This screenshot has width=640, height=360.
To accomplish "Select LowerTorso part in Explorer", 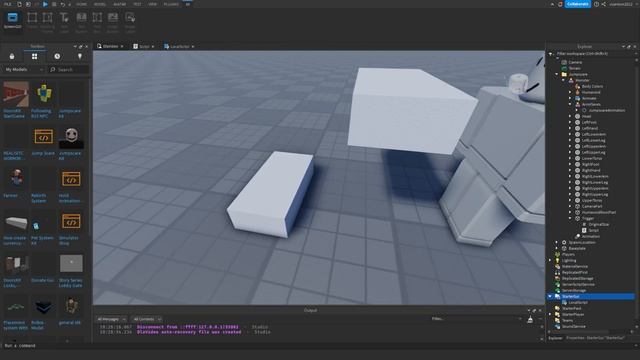I will [591, 158].
